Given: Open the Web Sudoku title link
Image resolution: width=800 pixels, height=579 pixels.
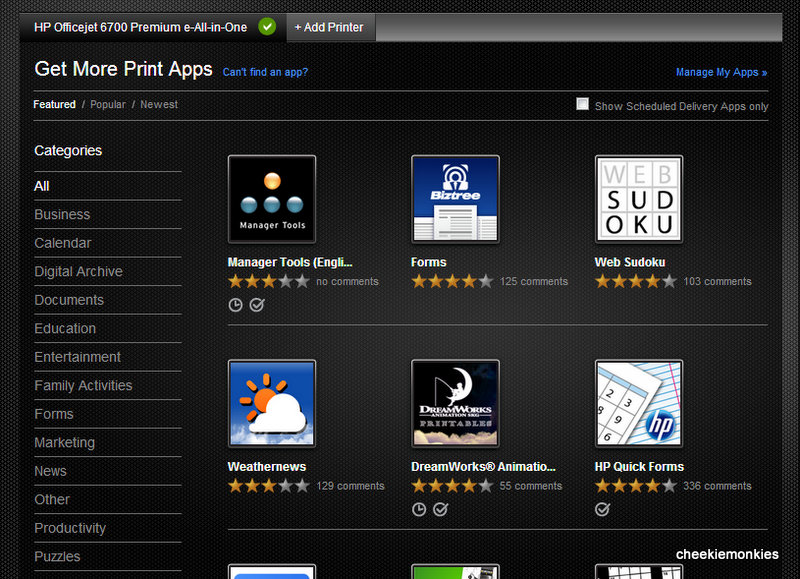Looking at the screenshot, I should (630, 262).
